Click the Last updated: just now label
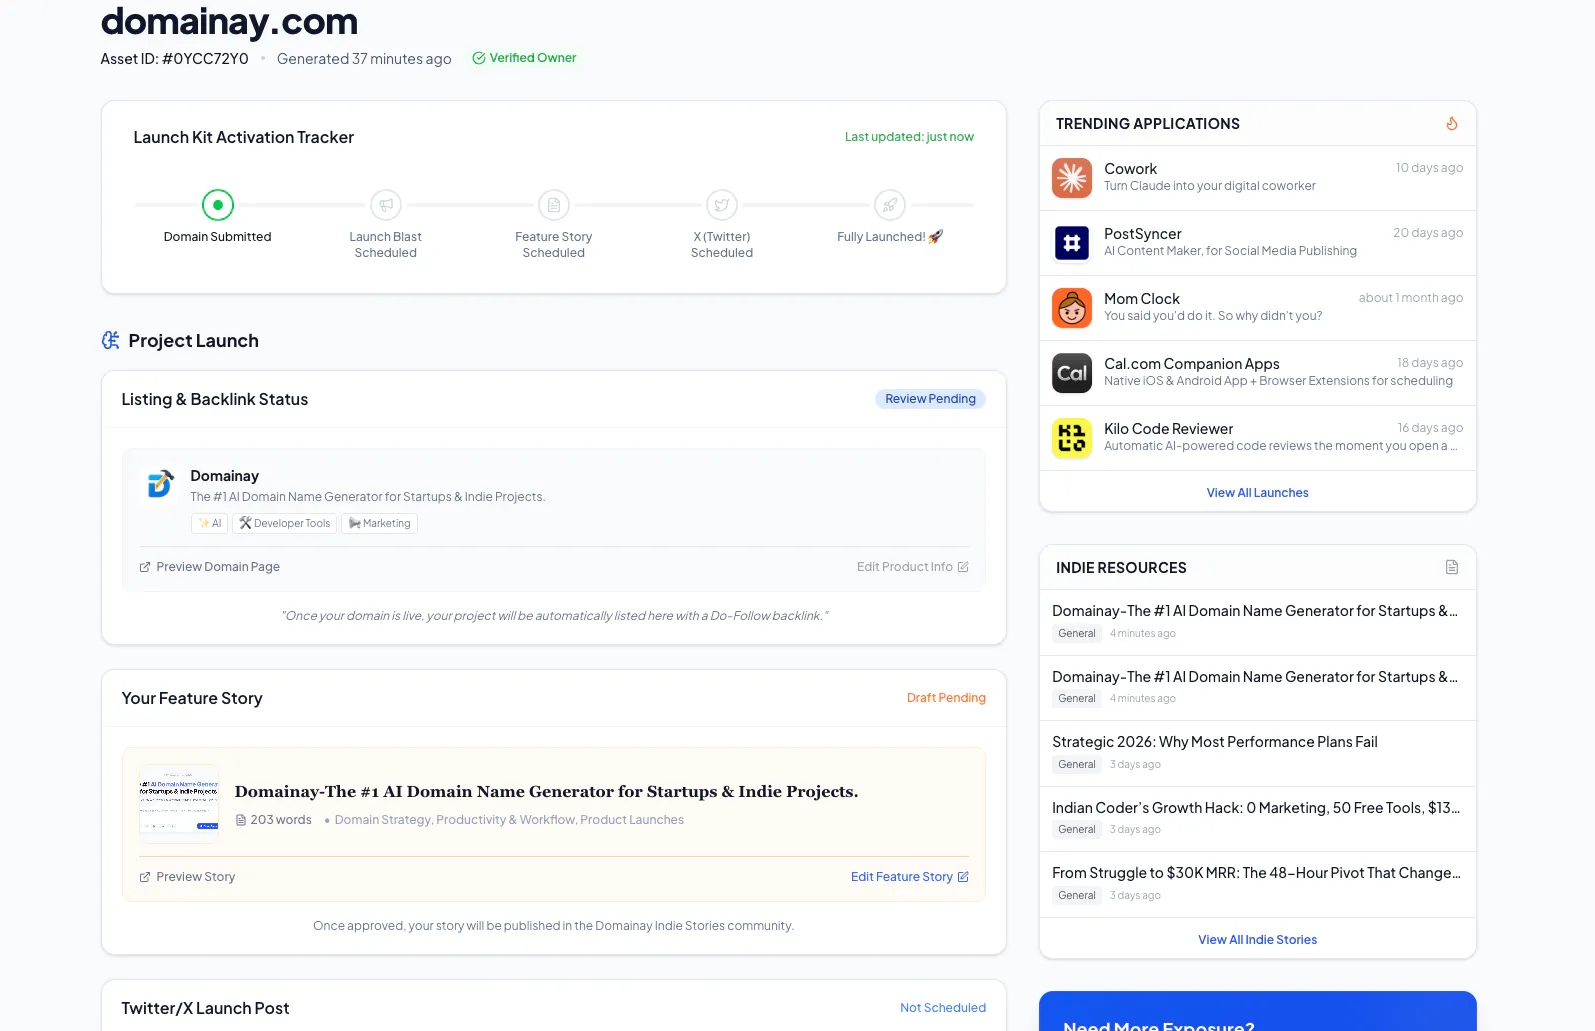This screenshot has width=1595, height=1031. point(909,137)
